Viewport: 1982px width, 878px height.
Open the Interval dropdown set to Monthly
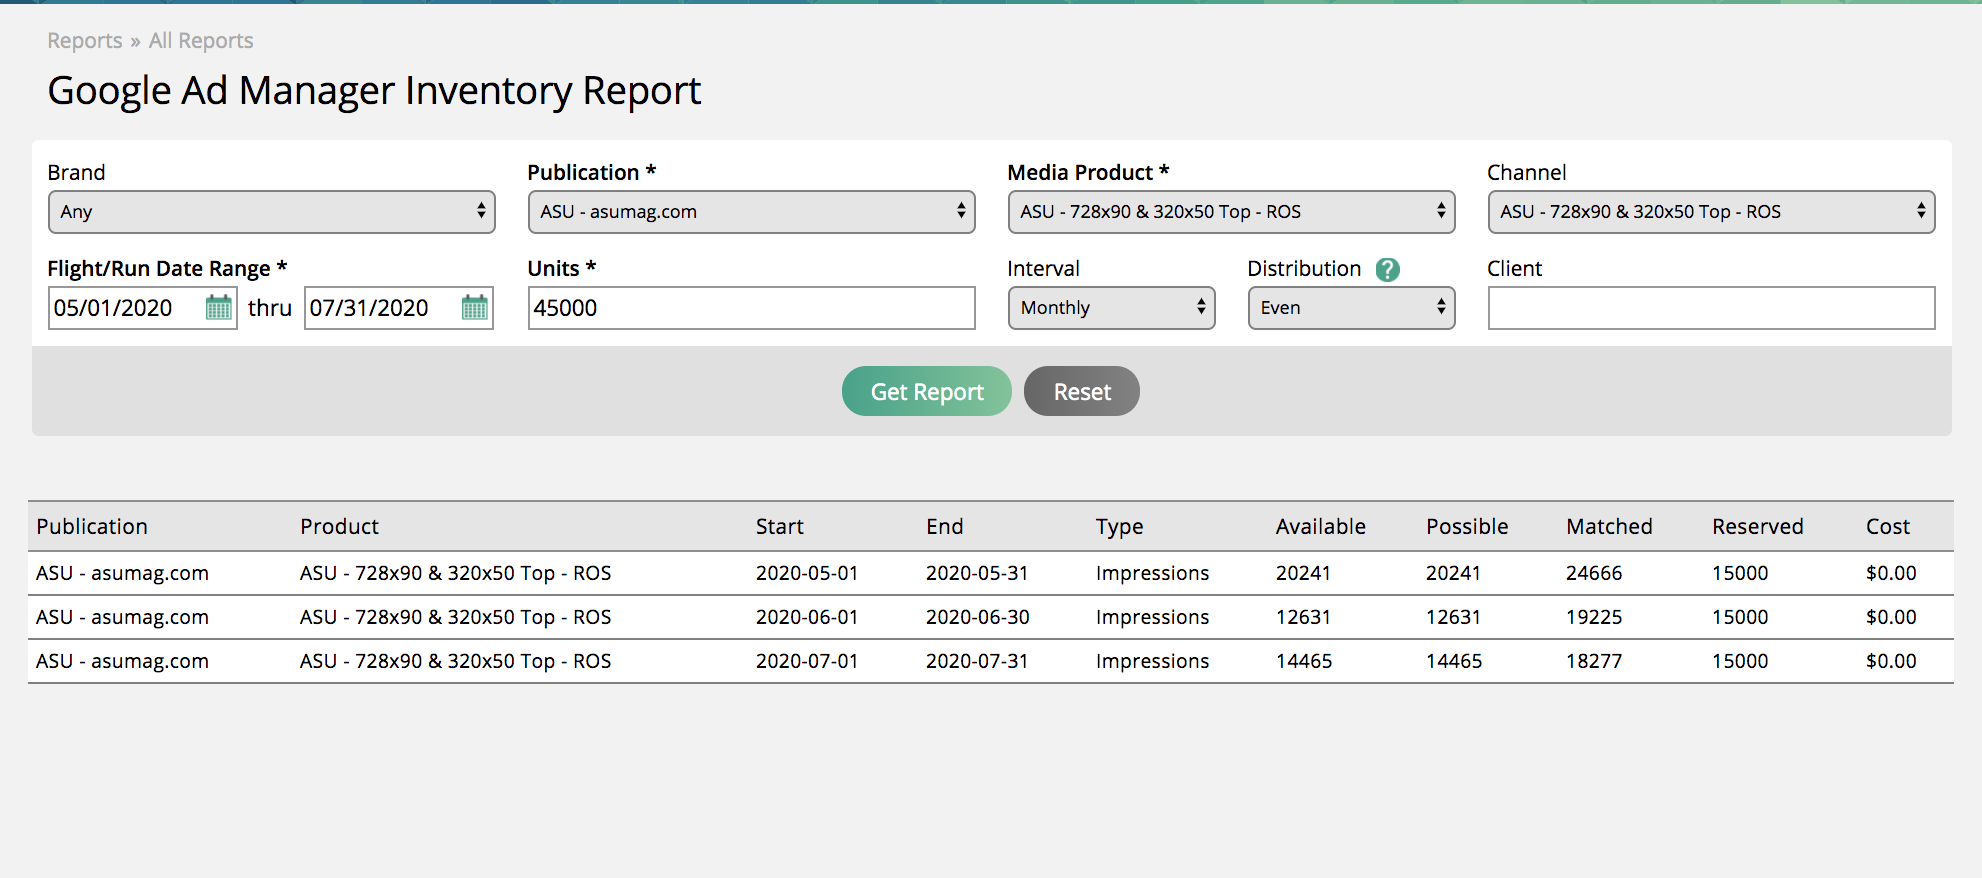point(1112,308)
